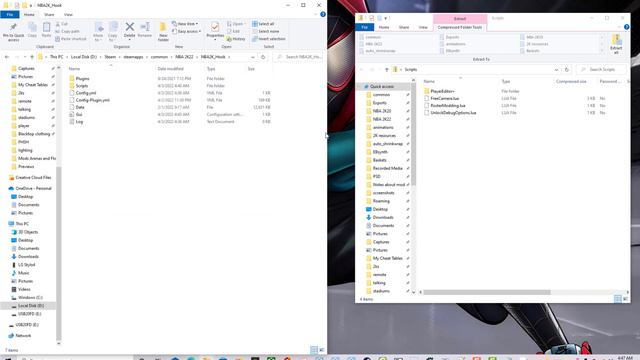Click Copy path in the Clipboard group
The image size is (640, 360).
67,31
